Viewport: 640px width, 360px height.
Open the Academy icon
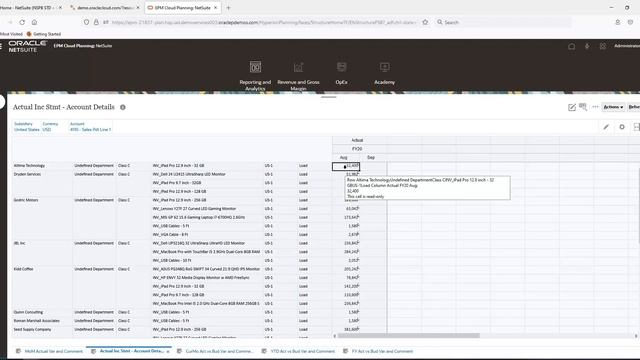point(384,67)
